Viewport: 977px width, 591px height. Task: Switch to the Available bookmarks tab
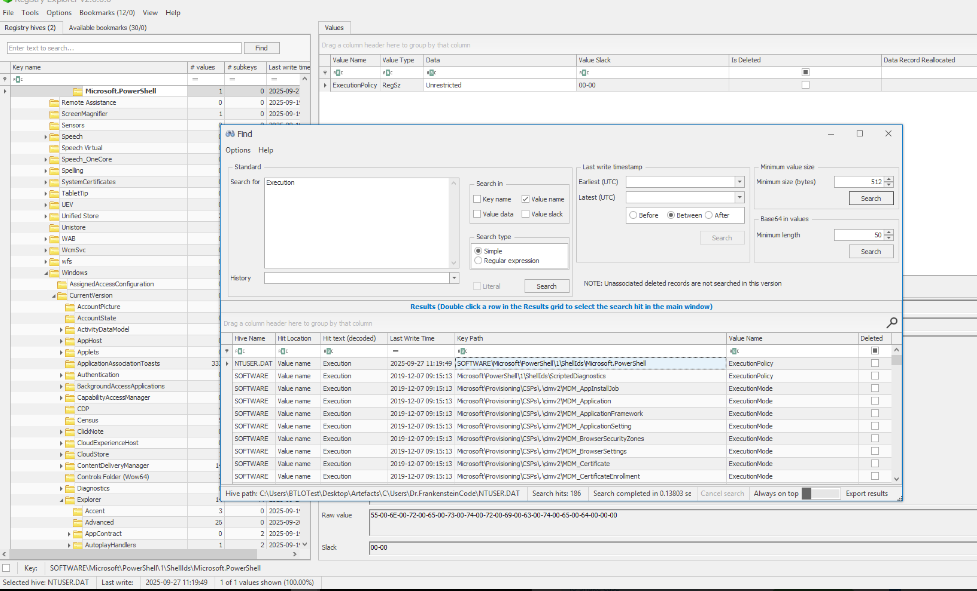[107, 28]
